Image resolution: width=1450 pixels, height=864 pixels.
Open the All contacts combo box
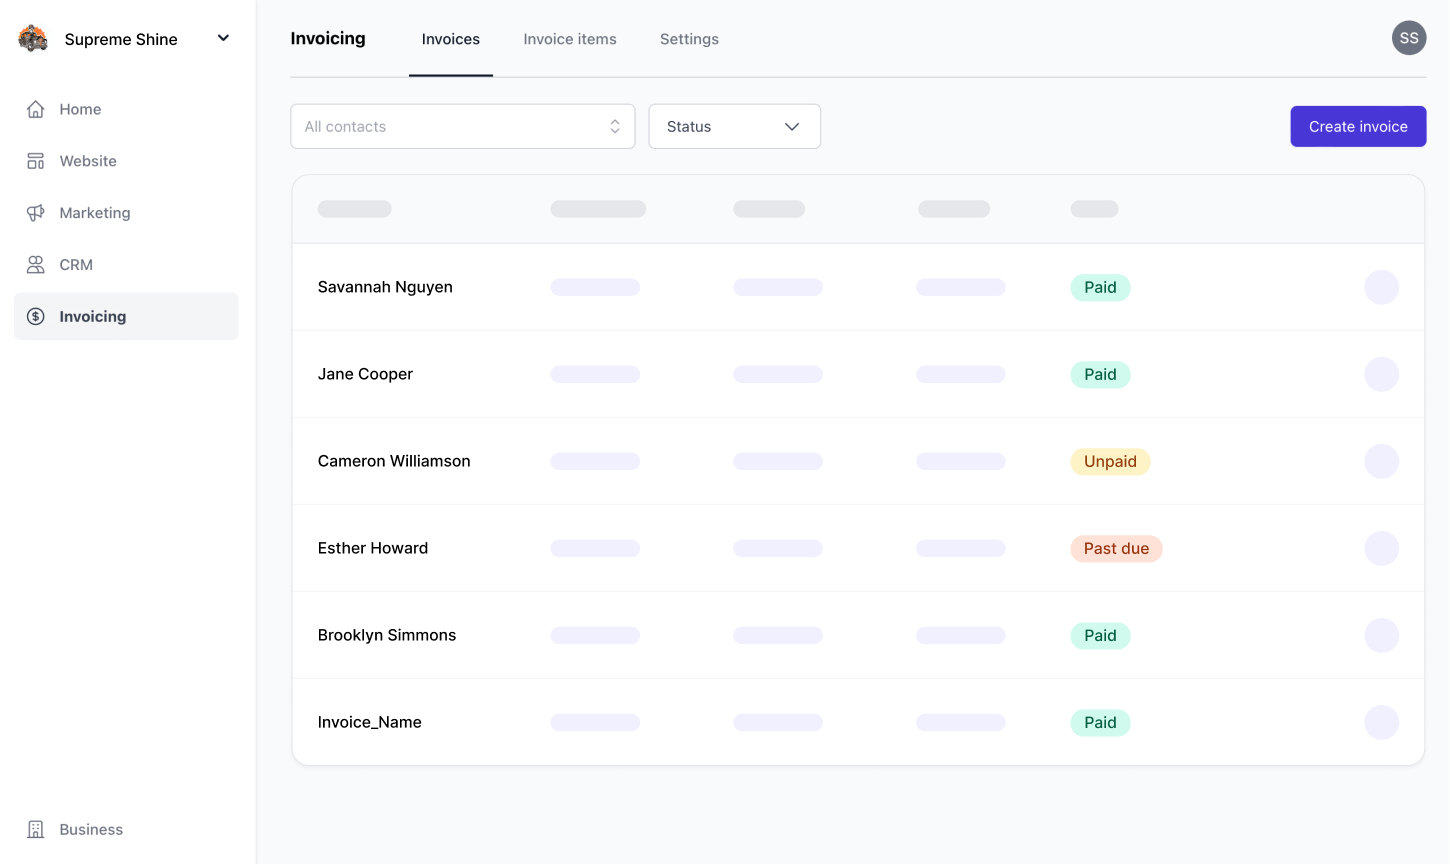tap(462, 127)
